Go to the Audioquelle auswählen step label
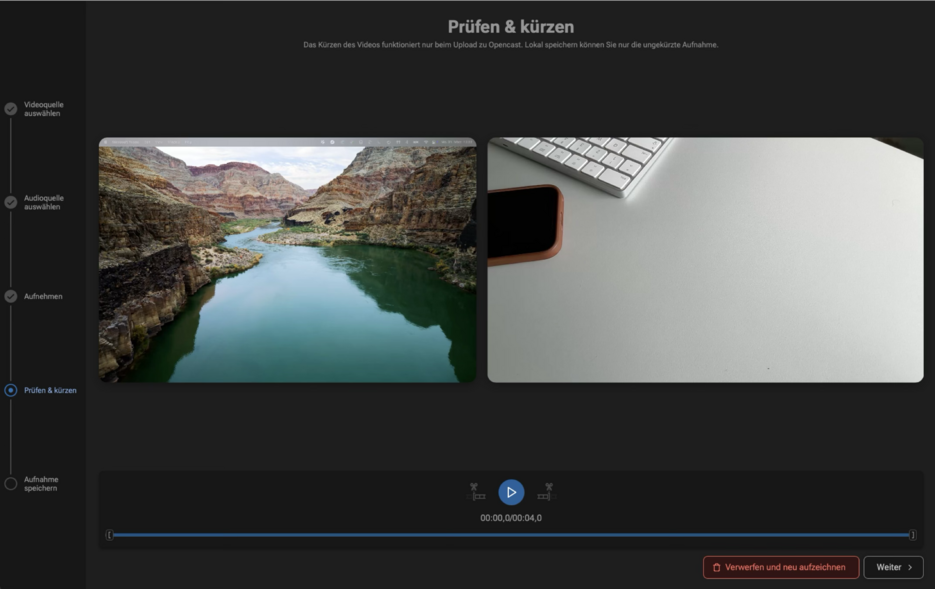Image resolution: width=935 pixels, height=589 pixels. pos(43,202)
